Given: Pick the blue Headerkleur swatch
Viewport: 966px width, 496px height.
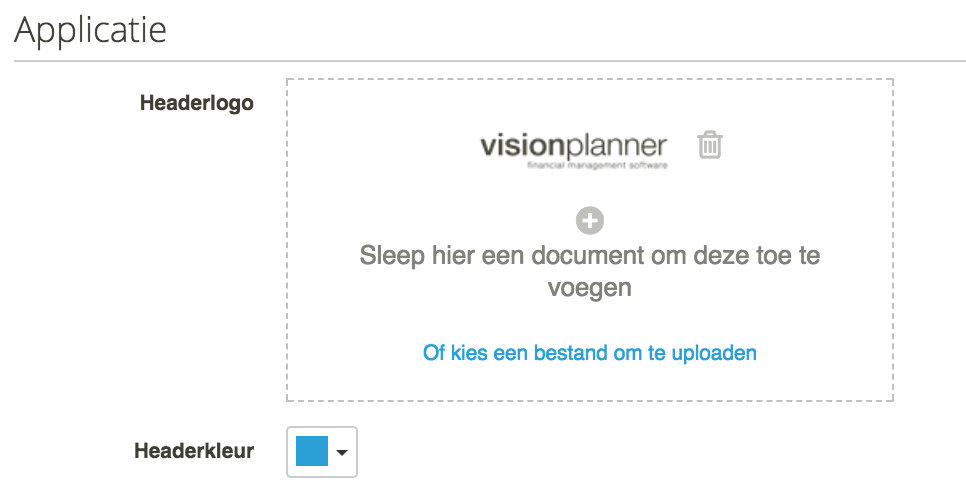Looking at the screenshot, I should (x=312, y=451).
